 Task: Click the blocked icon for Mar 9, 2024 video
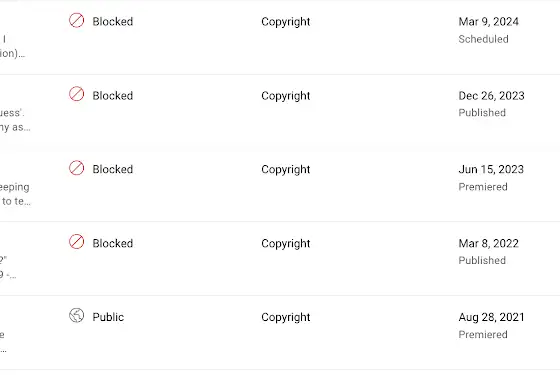(76, 20)
